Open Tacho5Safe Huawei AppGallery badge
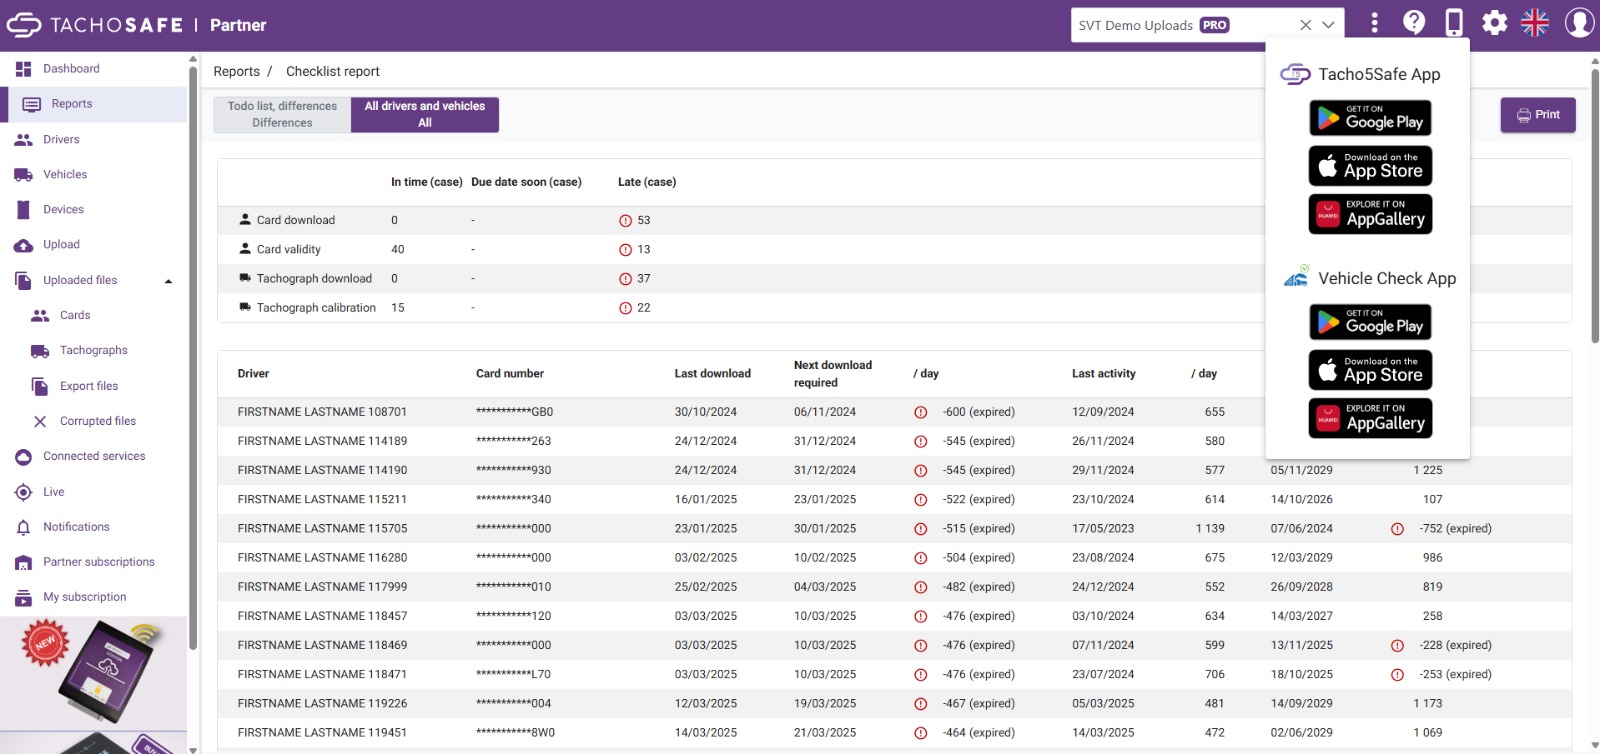Image resolution: width=1600 pixels, height=754 pixels. click(1370, 214)
